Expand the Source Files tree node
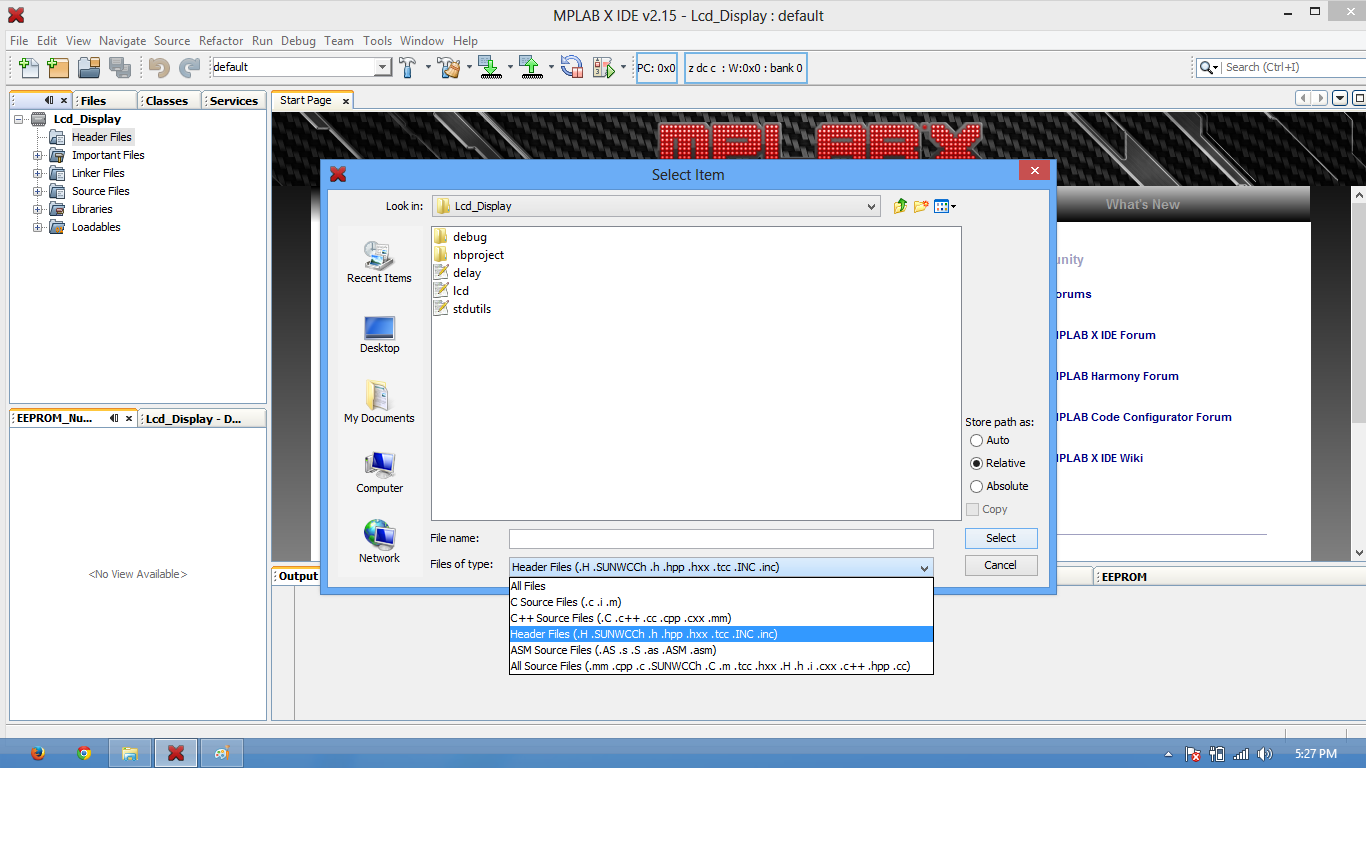The height and width of the screenshot is (846, 1366). pyautogui.click(x=38, y=191)
